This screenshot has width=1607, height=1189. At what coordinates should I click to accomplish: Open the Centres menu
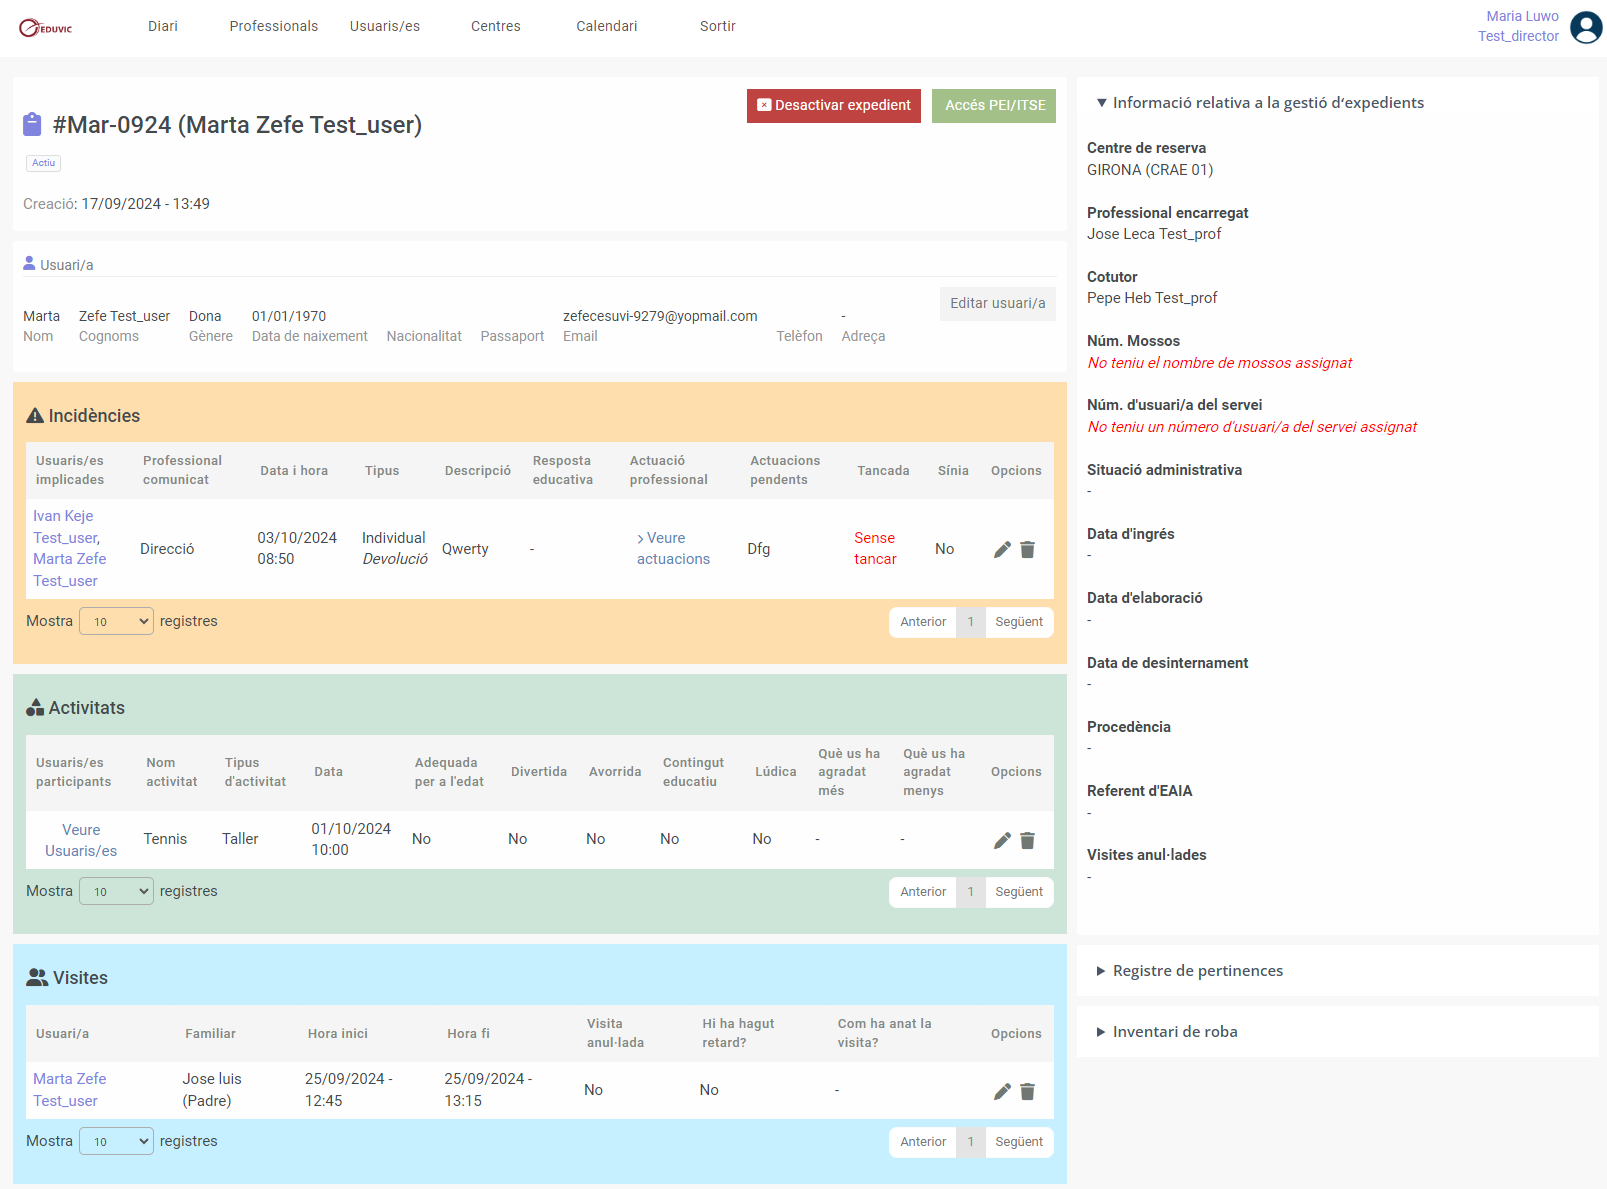pos(496,26)
